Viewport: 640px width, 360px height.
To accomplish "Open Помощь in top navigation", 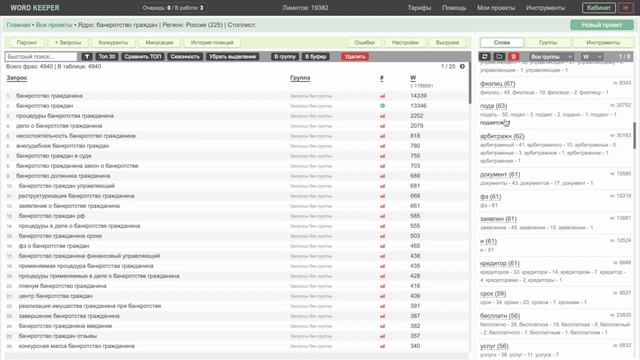I will tap(454, 8).
